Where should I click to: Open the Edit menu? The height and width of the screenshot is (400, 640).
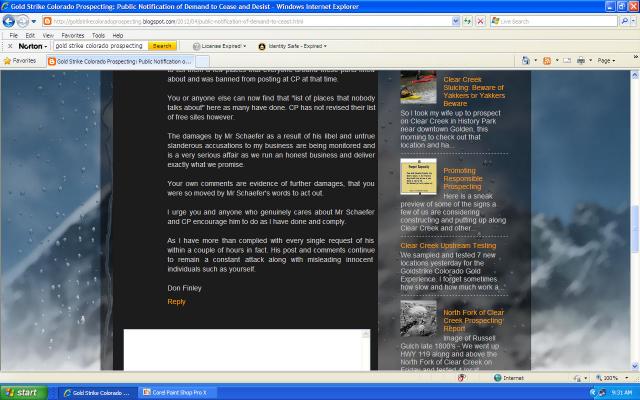tap(30, 36)
